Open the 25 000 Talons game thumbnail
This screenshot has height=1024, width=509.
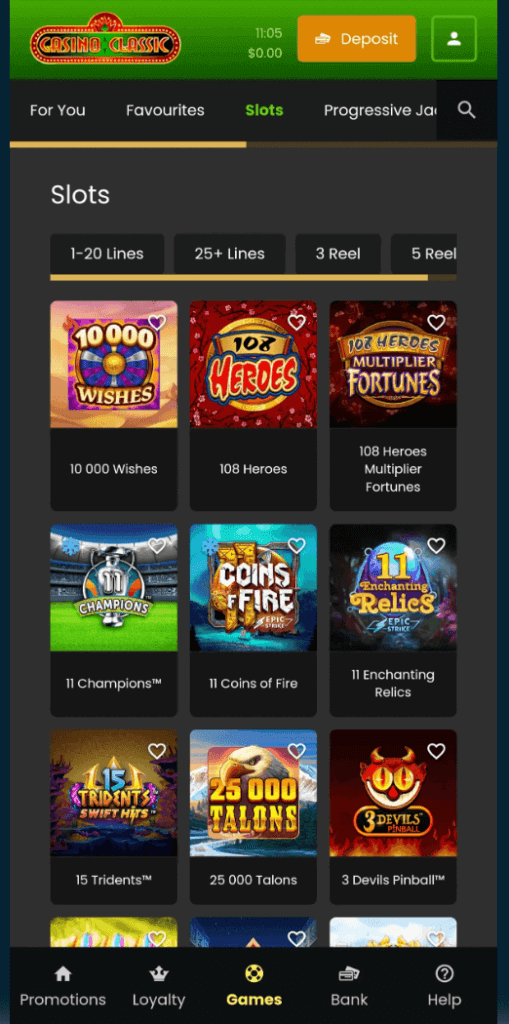tap(254, 793)
